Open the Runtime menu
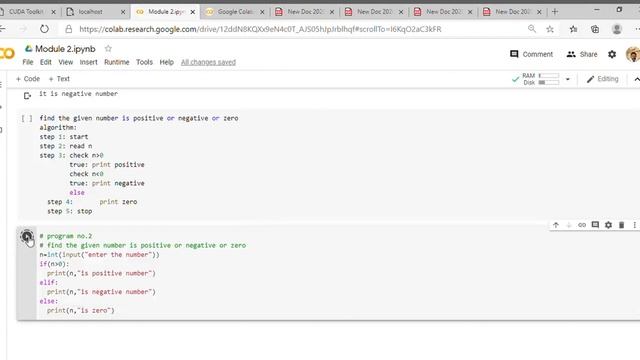 pyautogui.click(x=117, y=62)
